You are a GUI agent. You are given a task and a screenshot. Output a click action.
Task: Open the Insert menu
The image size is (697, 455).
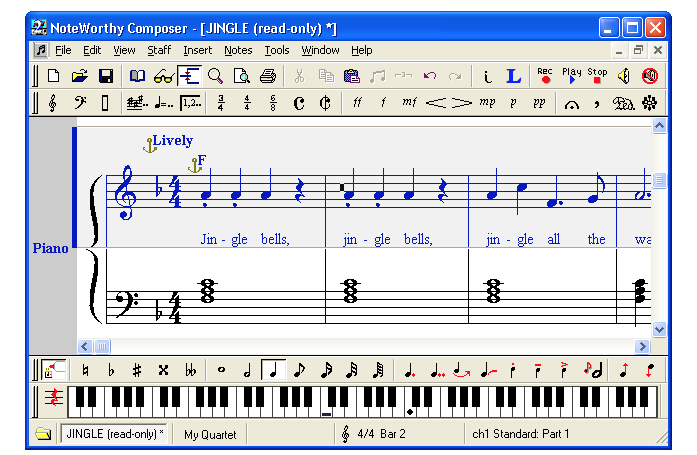pyautogui.click(x=197, y=50)
